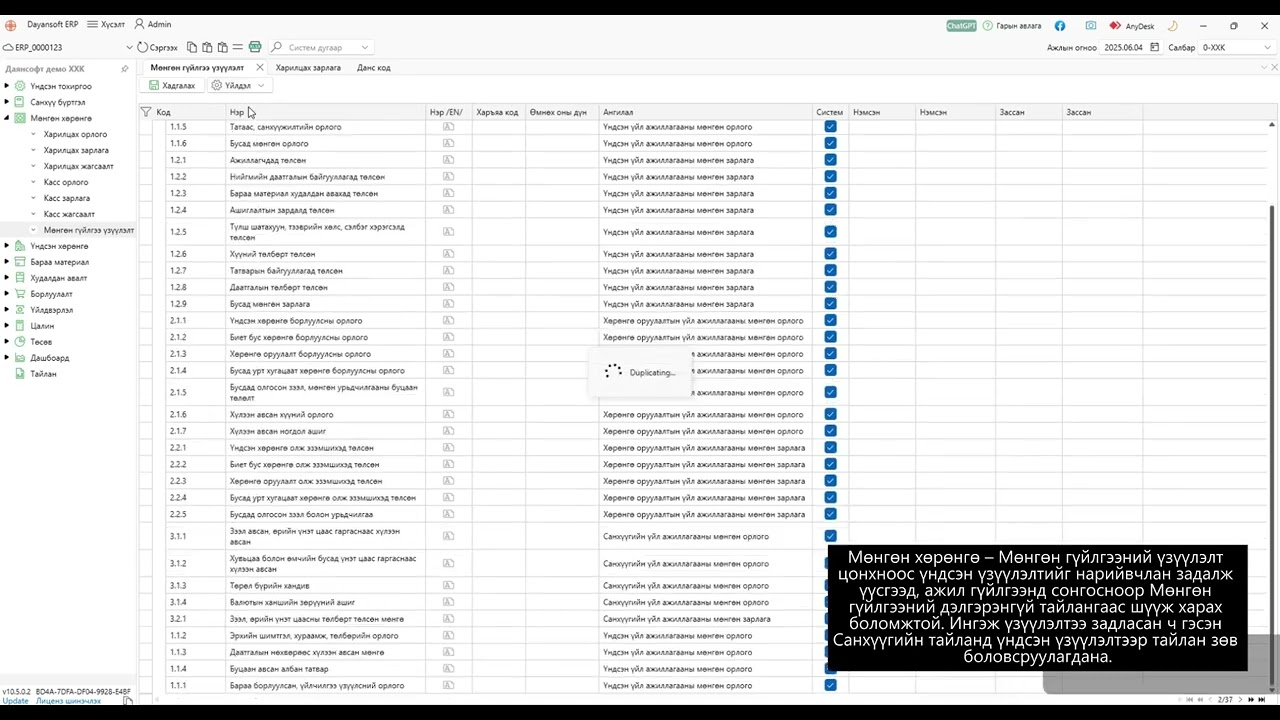Open Касс зарлага in the sidebar

coord(67,198)
